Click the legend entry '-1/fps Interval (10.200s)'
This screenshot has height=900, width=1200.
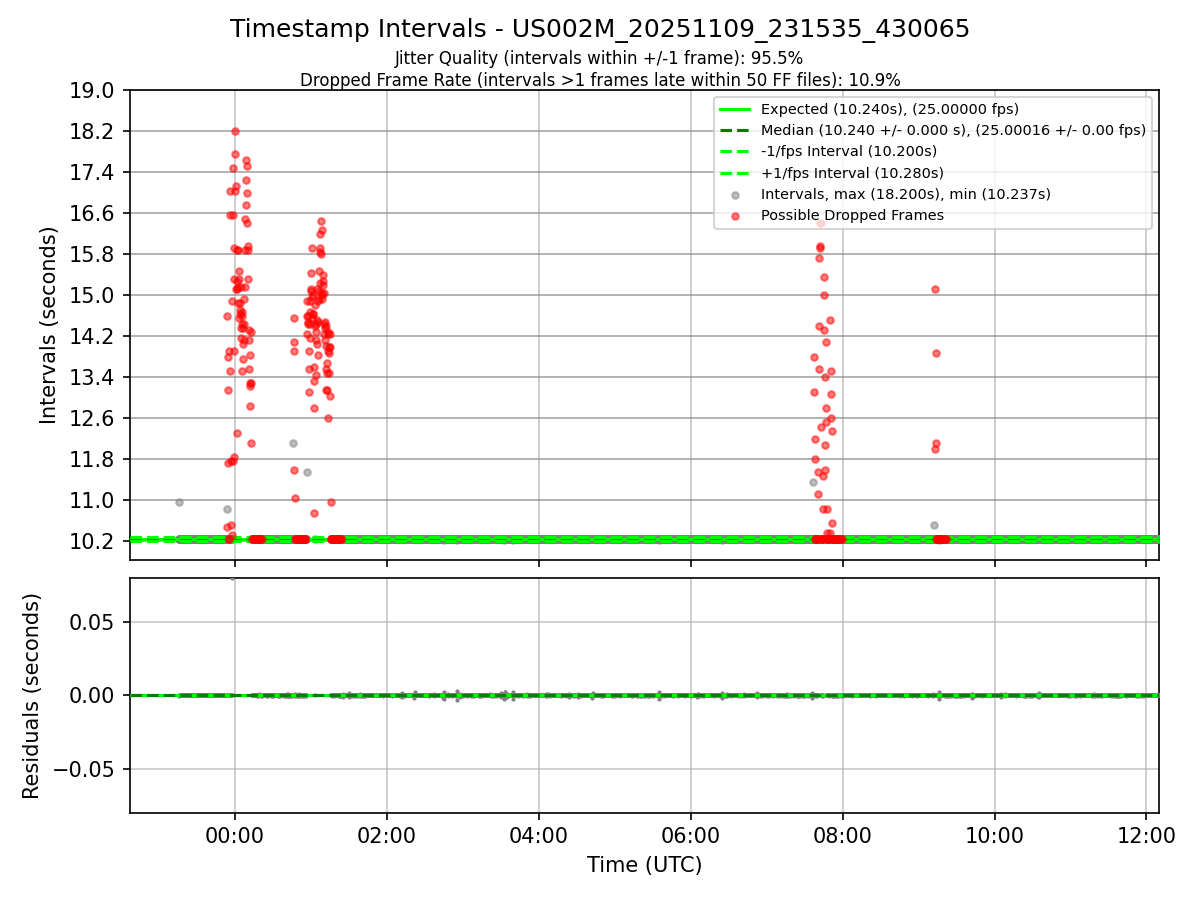(849, 151)
